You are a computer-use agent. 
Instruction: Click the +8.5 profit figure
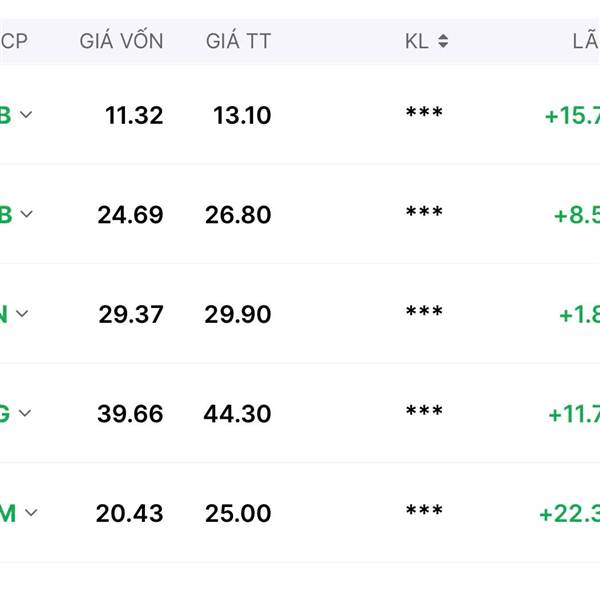pos(577,215)
